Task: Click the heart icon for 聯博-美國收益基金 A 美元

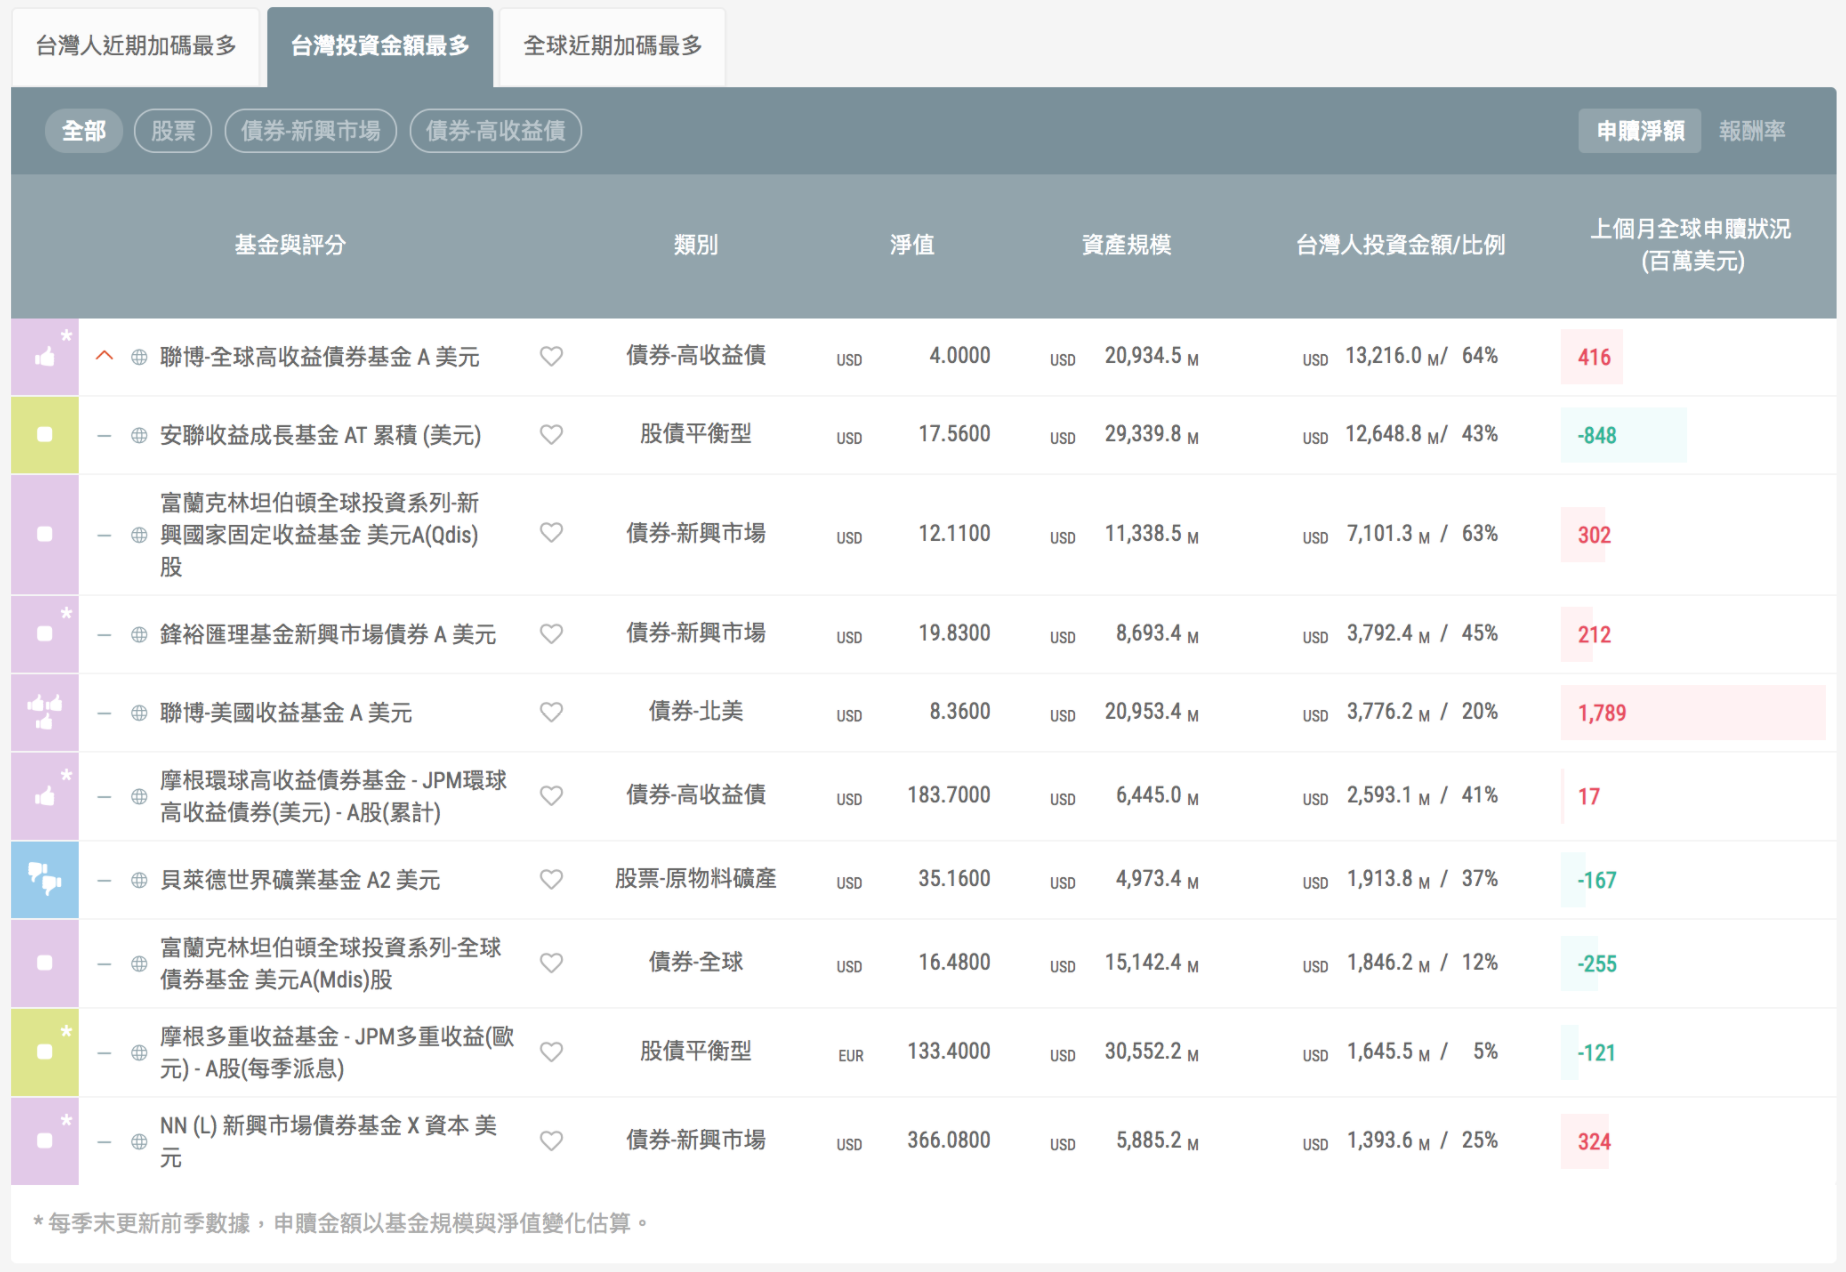Action: 551,712
